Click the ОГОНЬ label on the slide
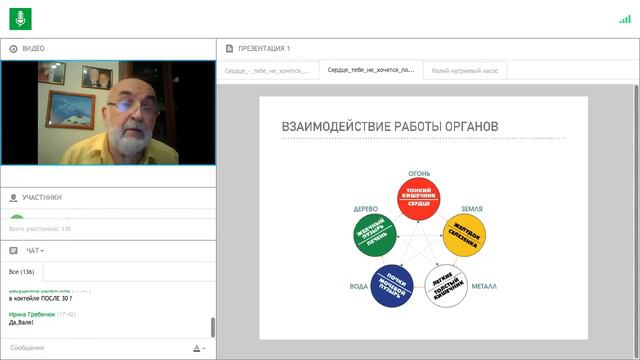Image resolution: width=640 pixels, height=360 pixels. point(419,173)
